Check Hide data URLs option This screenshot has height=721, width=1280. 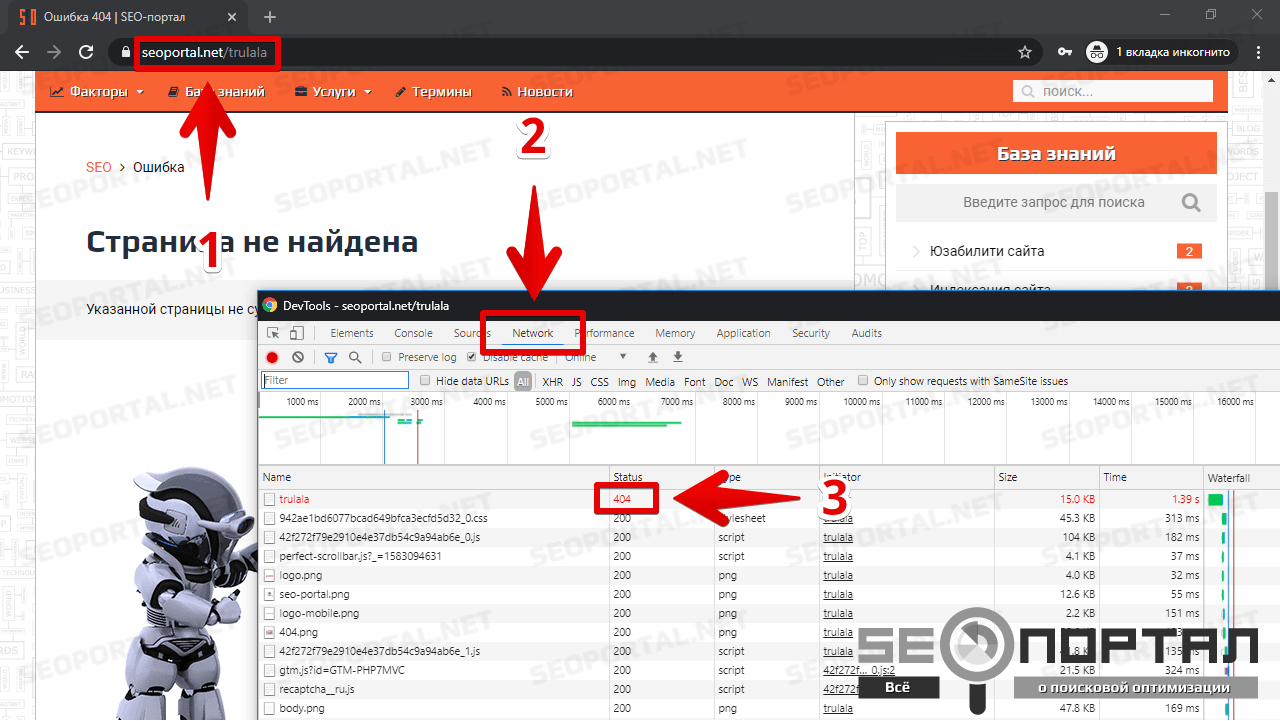point(425,381)
